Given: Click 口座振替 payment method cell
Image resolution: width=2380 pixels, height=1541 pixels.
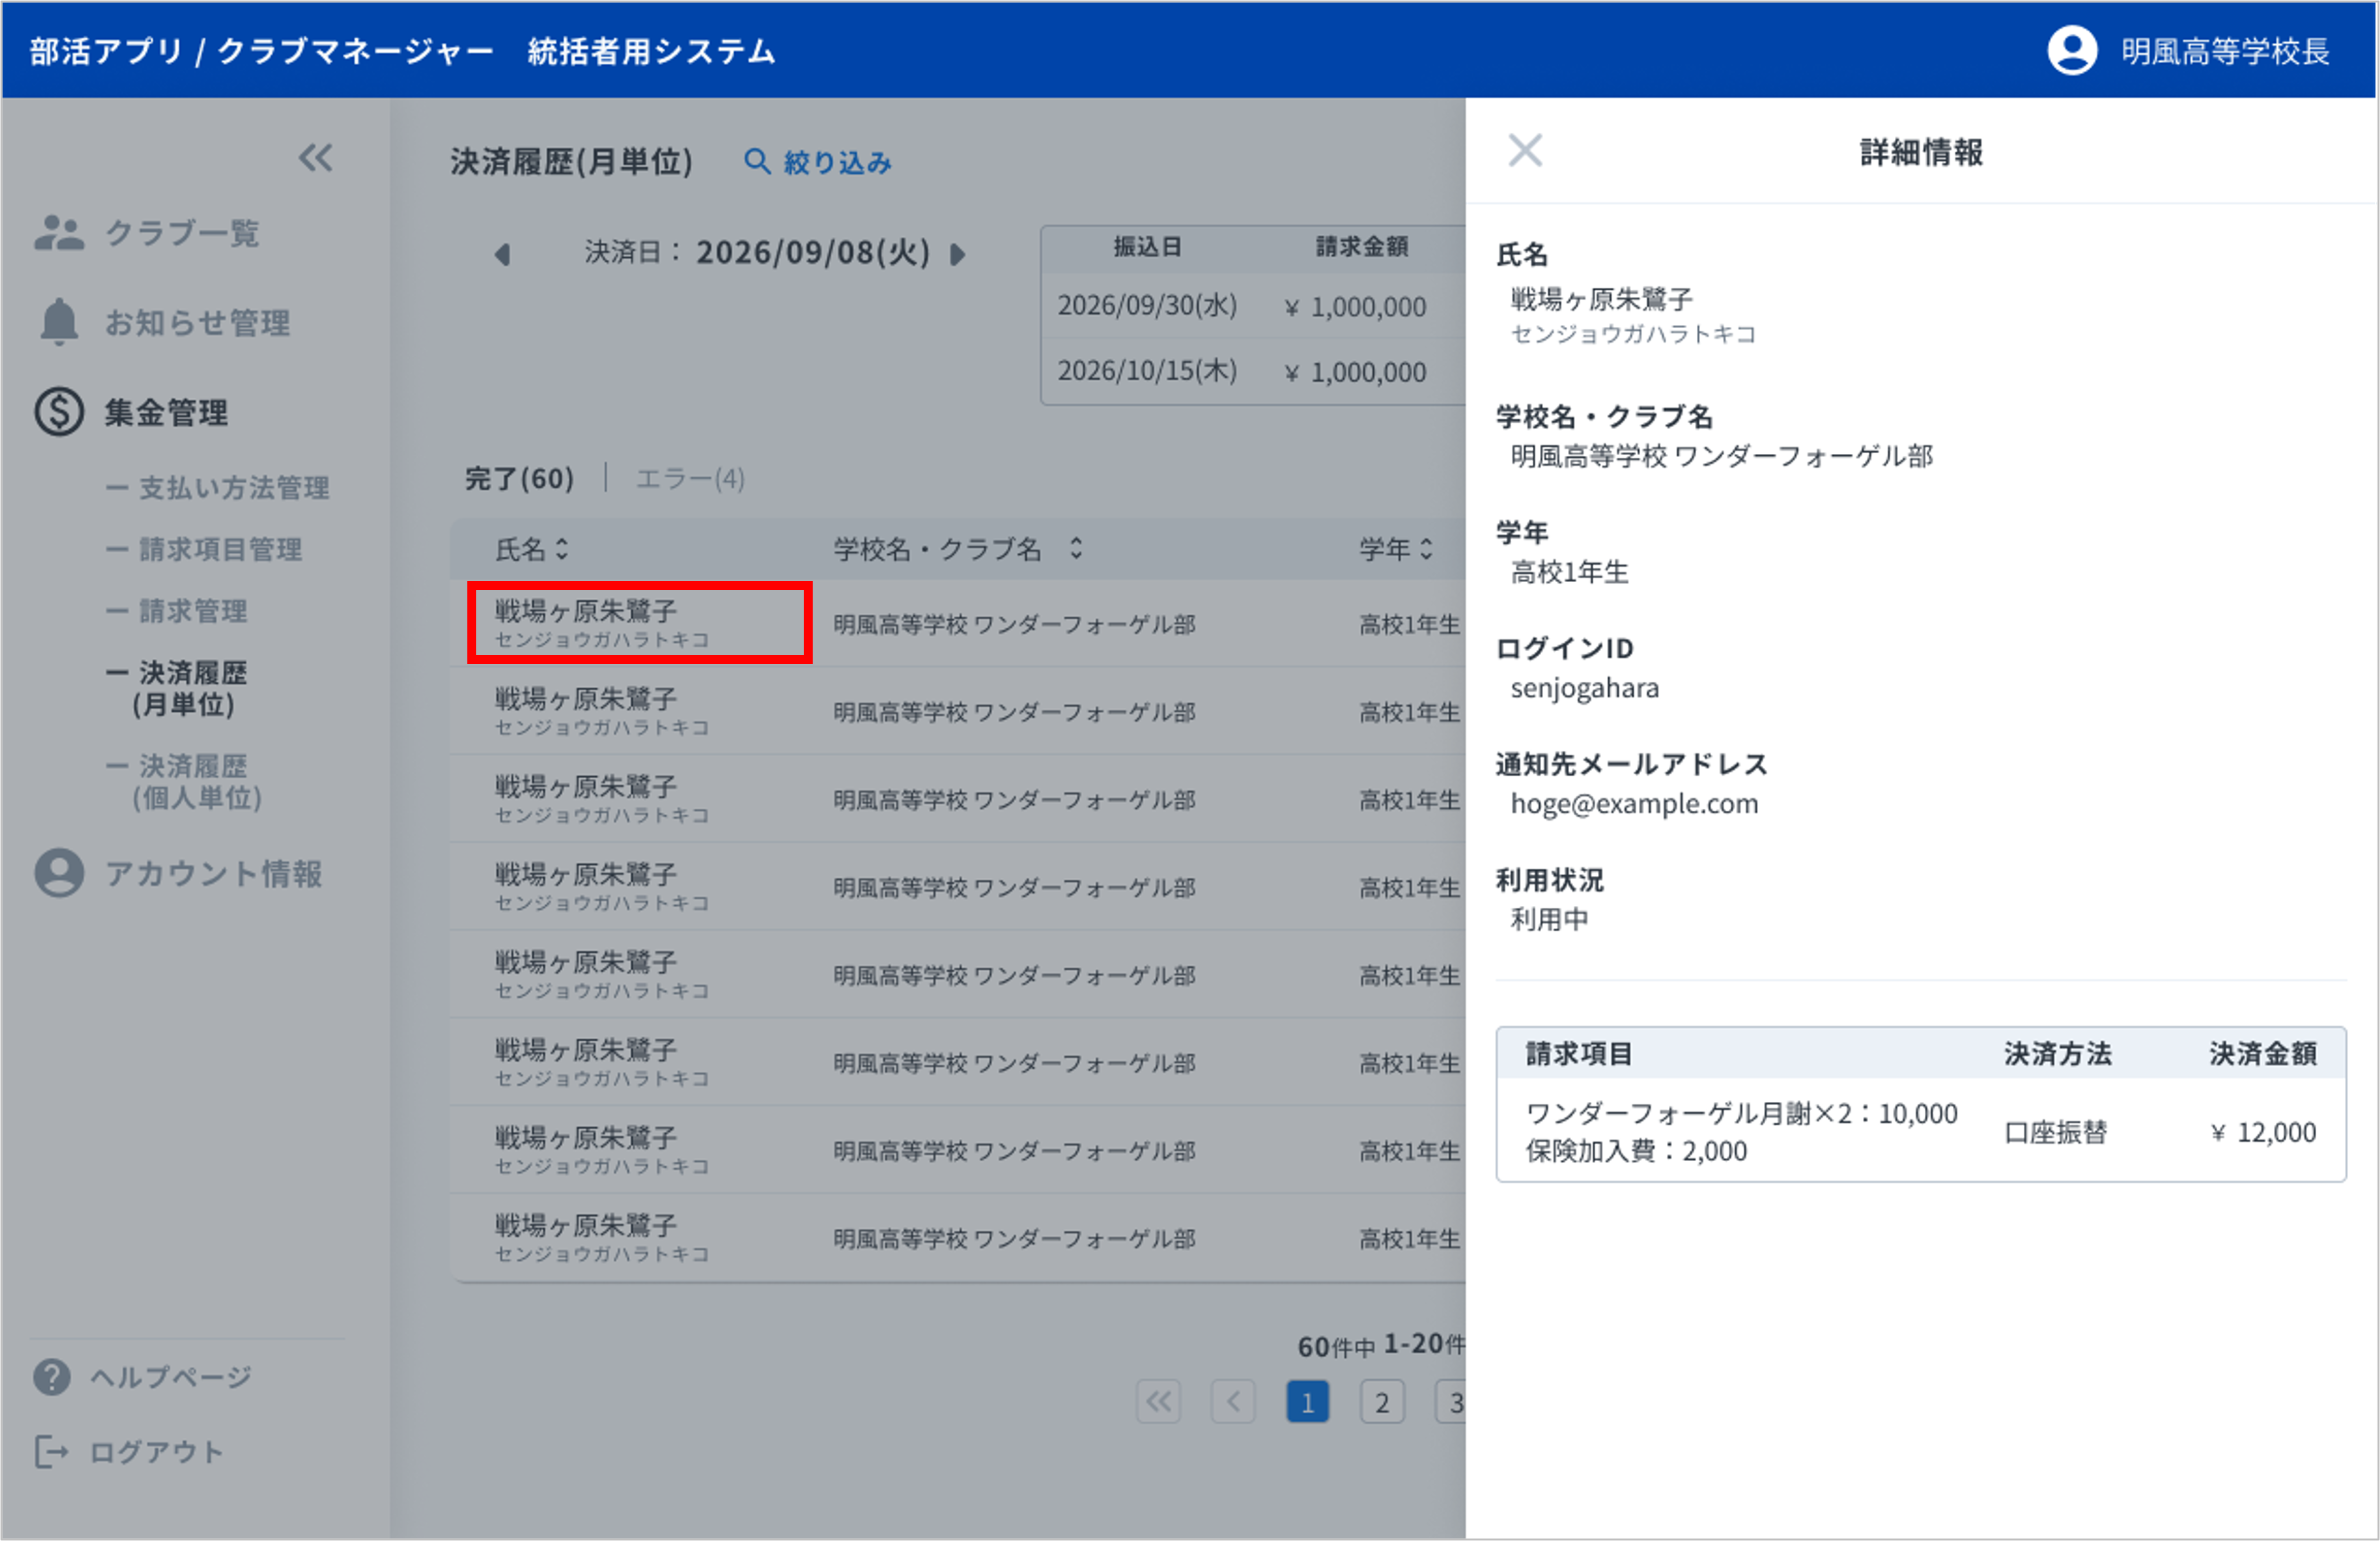Looking at the screenshot, I should pos(2055,1132).
